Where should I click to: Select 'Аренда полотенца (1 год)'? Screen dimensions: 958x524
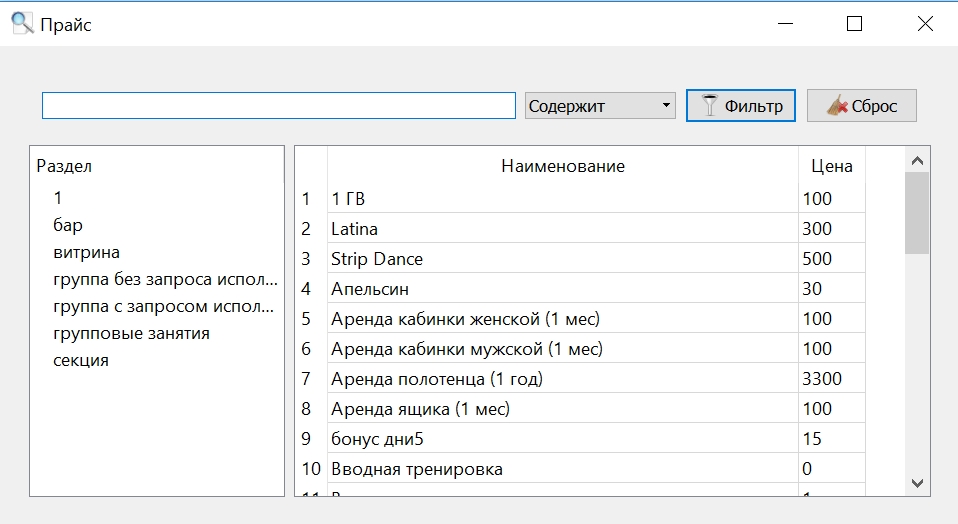coord(563,379)
